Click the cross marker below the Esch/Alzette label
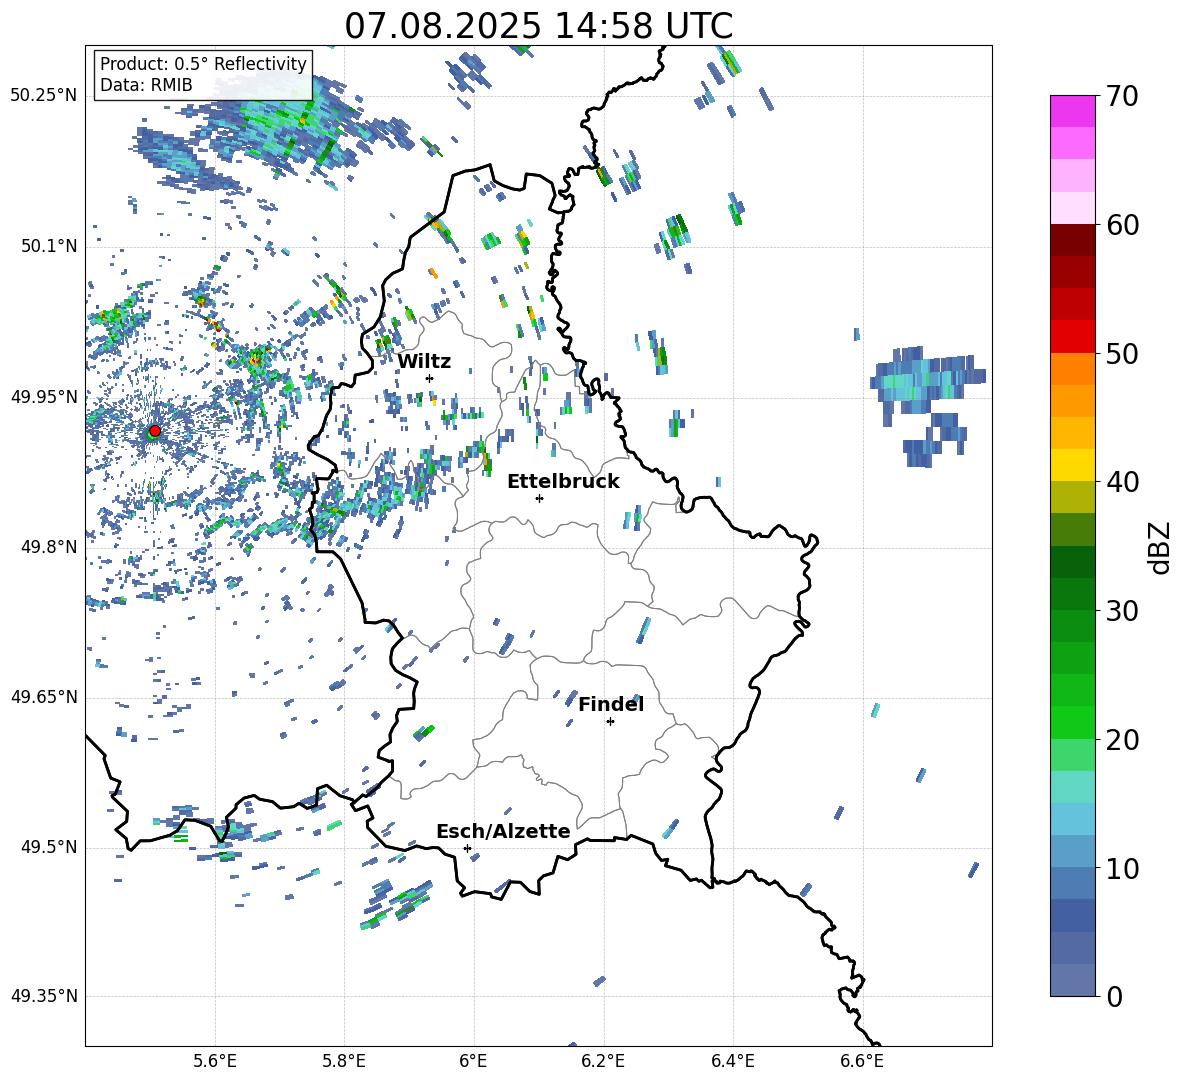Viewport: 1184px width, 1081px height. click(467, 848)
